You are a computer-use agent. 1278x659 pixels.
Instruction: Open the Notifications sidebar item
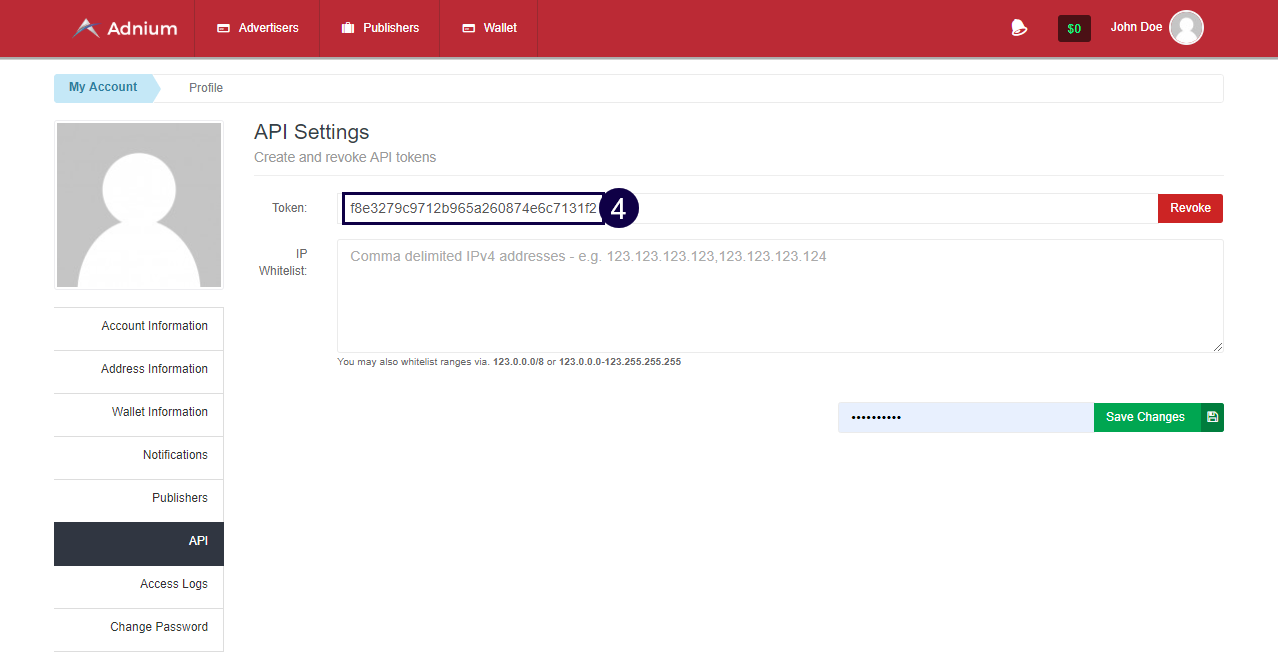pyautogui.click(x=175, y=455)
